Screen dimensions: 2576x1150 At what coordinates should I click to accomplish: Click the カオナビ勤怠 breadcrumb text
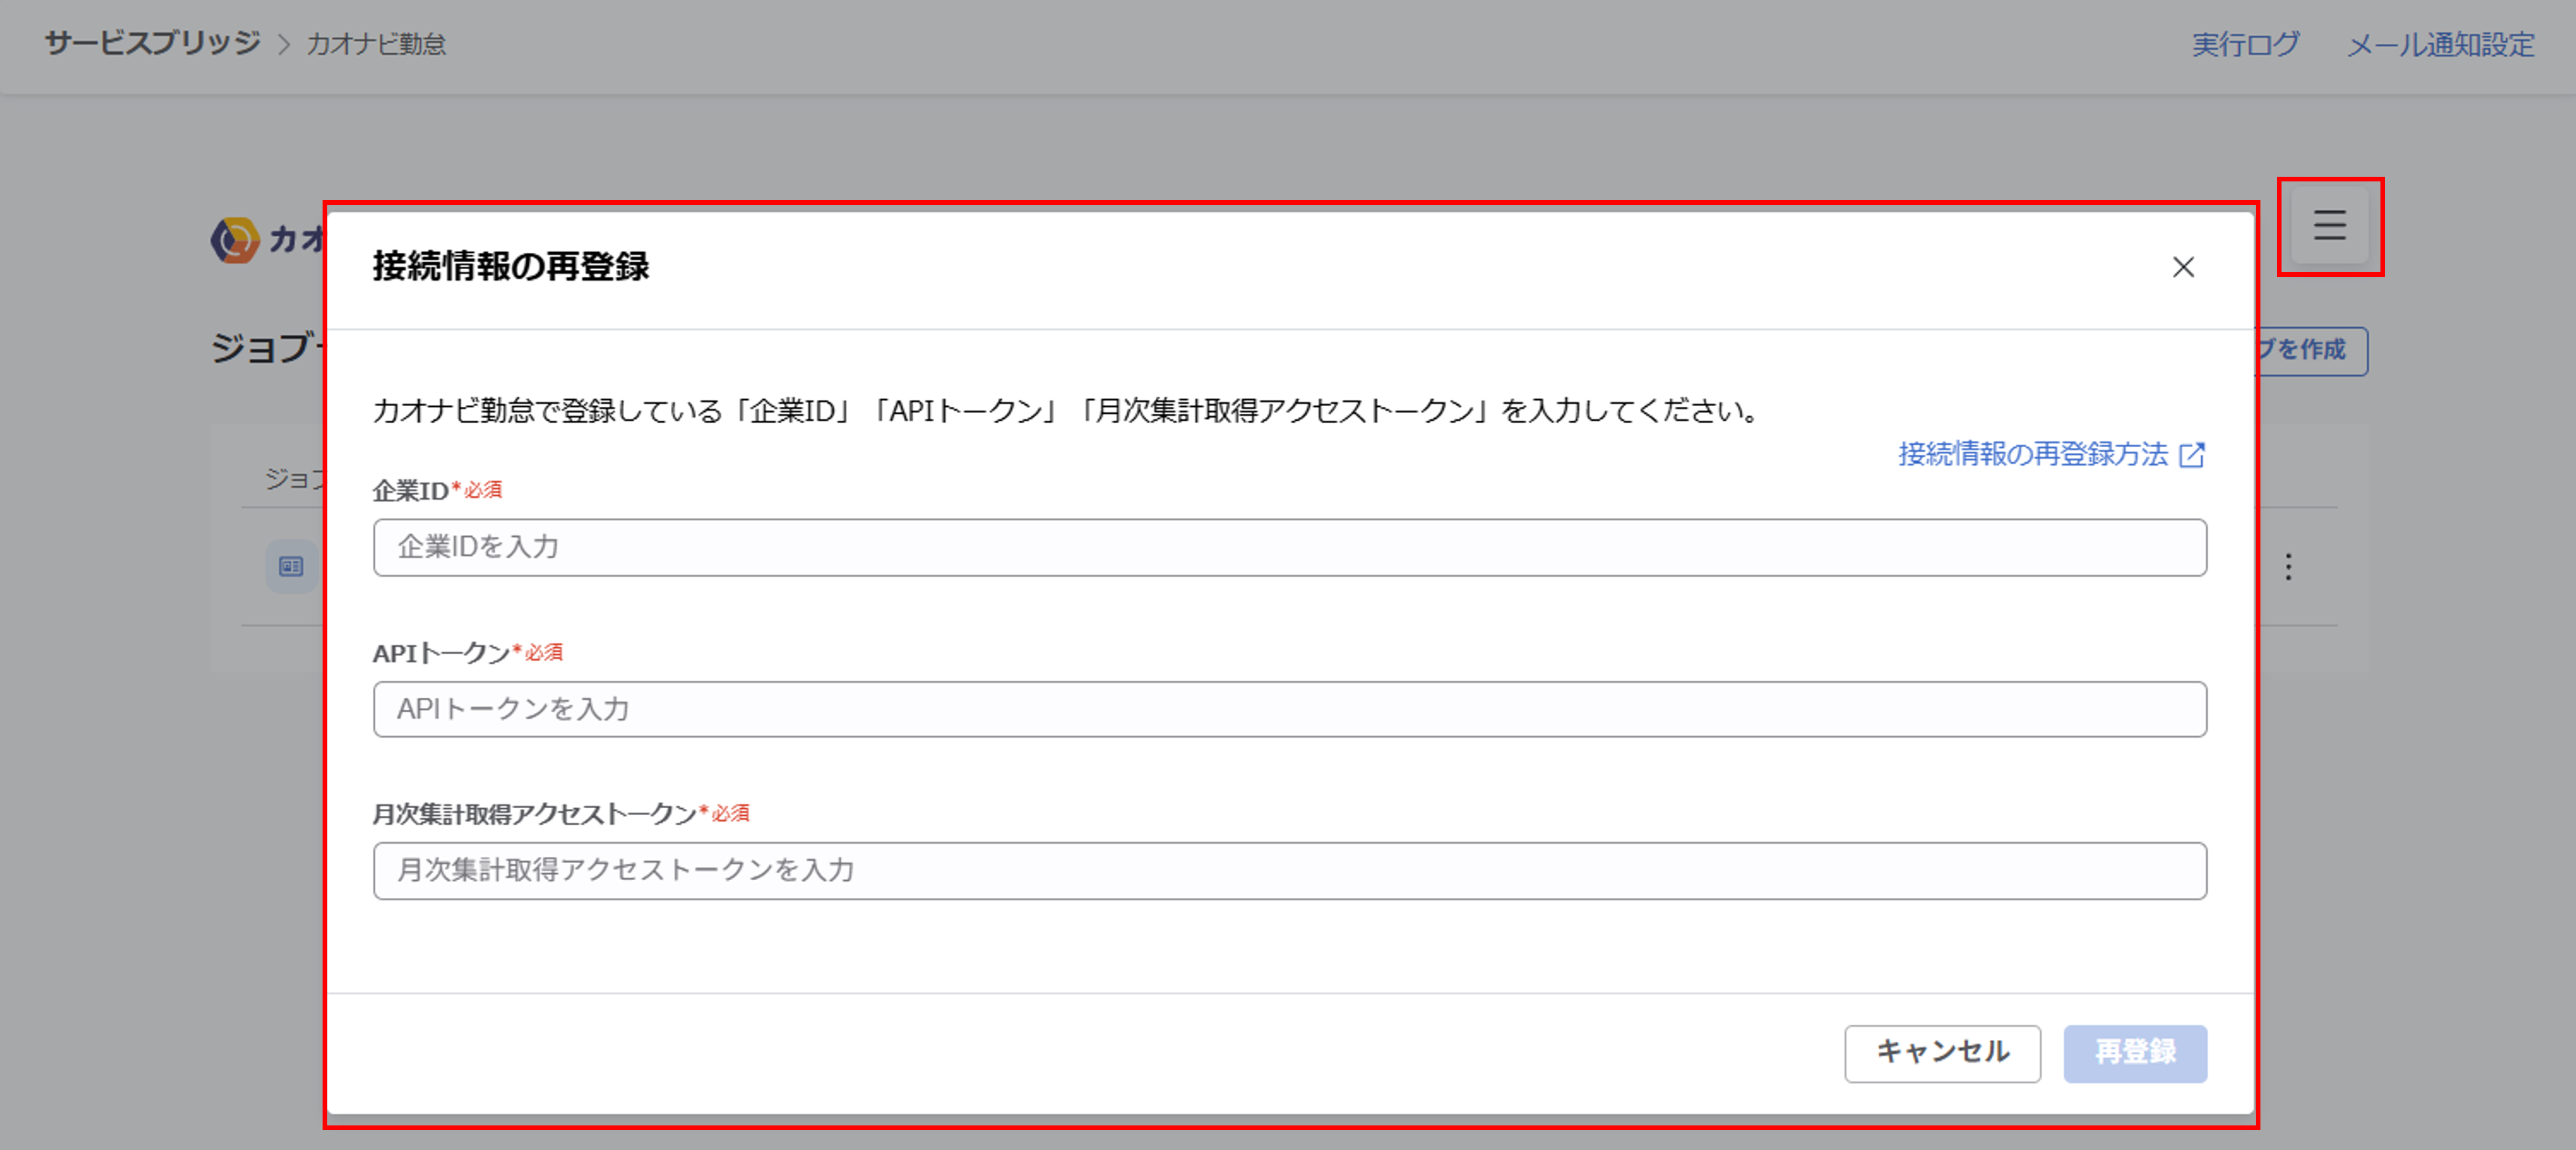376,45
